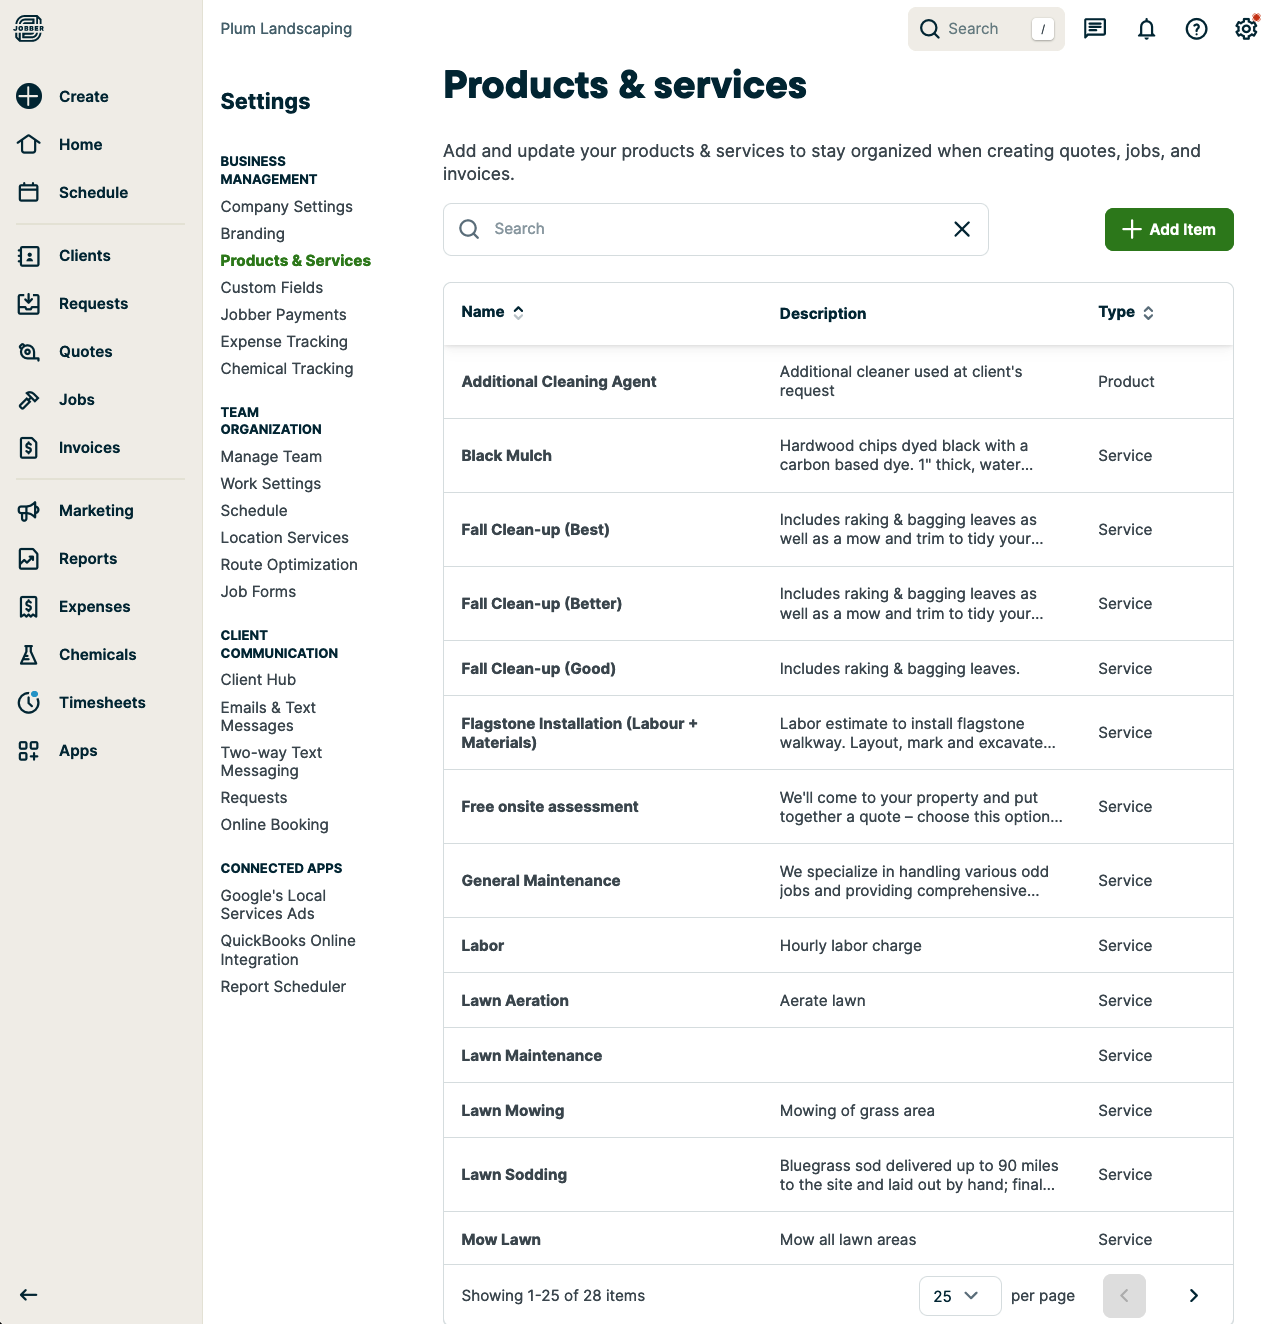The width and height of the screenshot is (1272, 1324).
Task: Click the Marketing megaphone icon
Action: point(29,511)
